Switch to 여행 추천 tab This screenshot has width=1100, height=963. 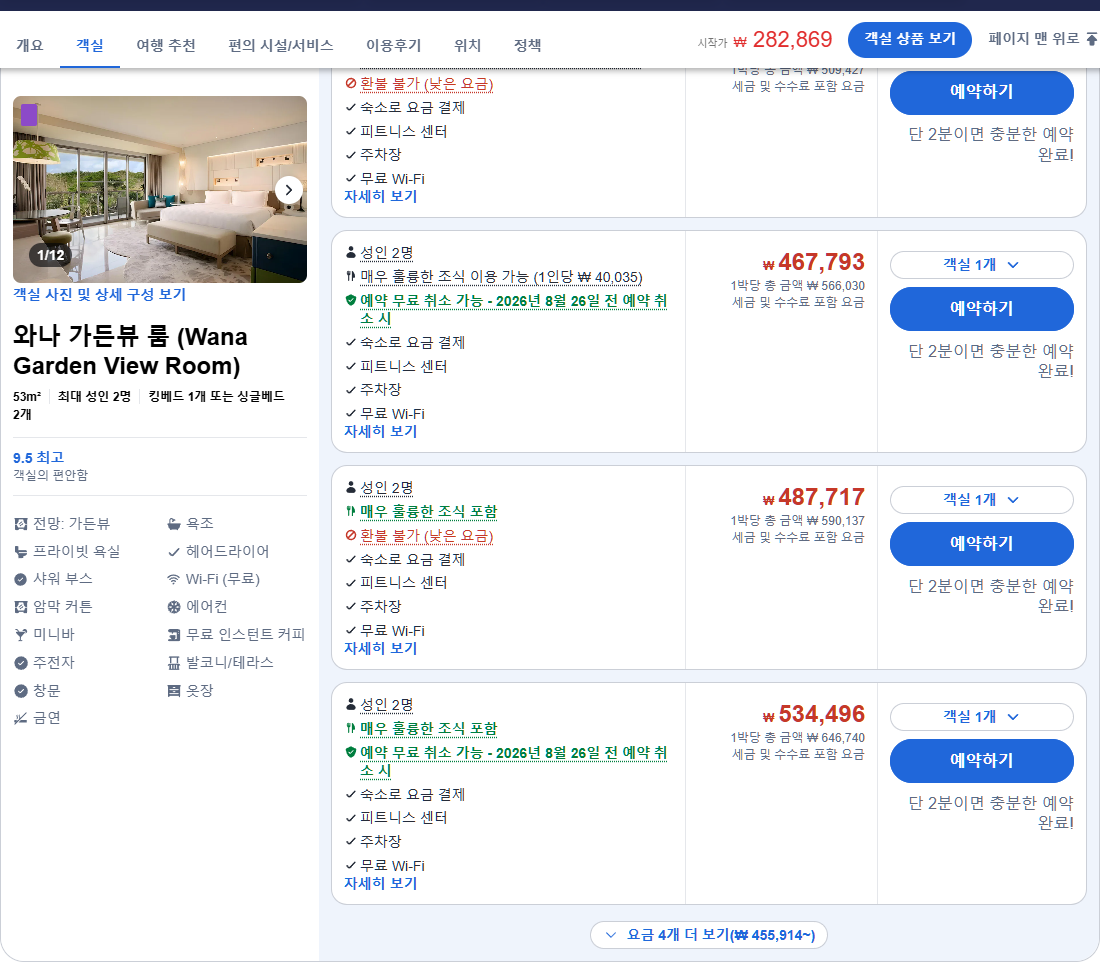pos(166,46)
